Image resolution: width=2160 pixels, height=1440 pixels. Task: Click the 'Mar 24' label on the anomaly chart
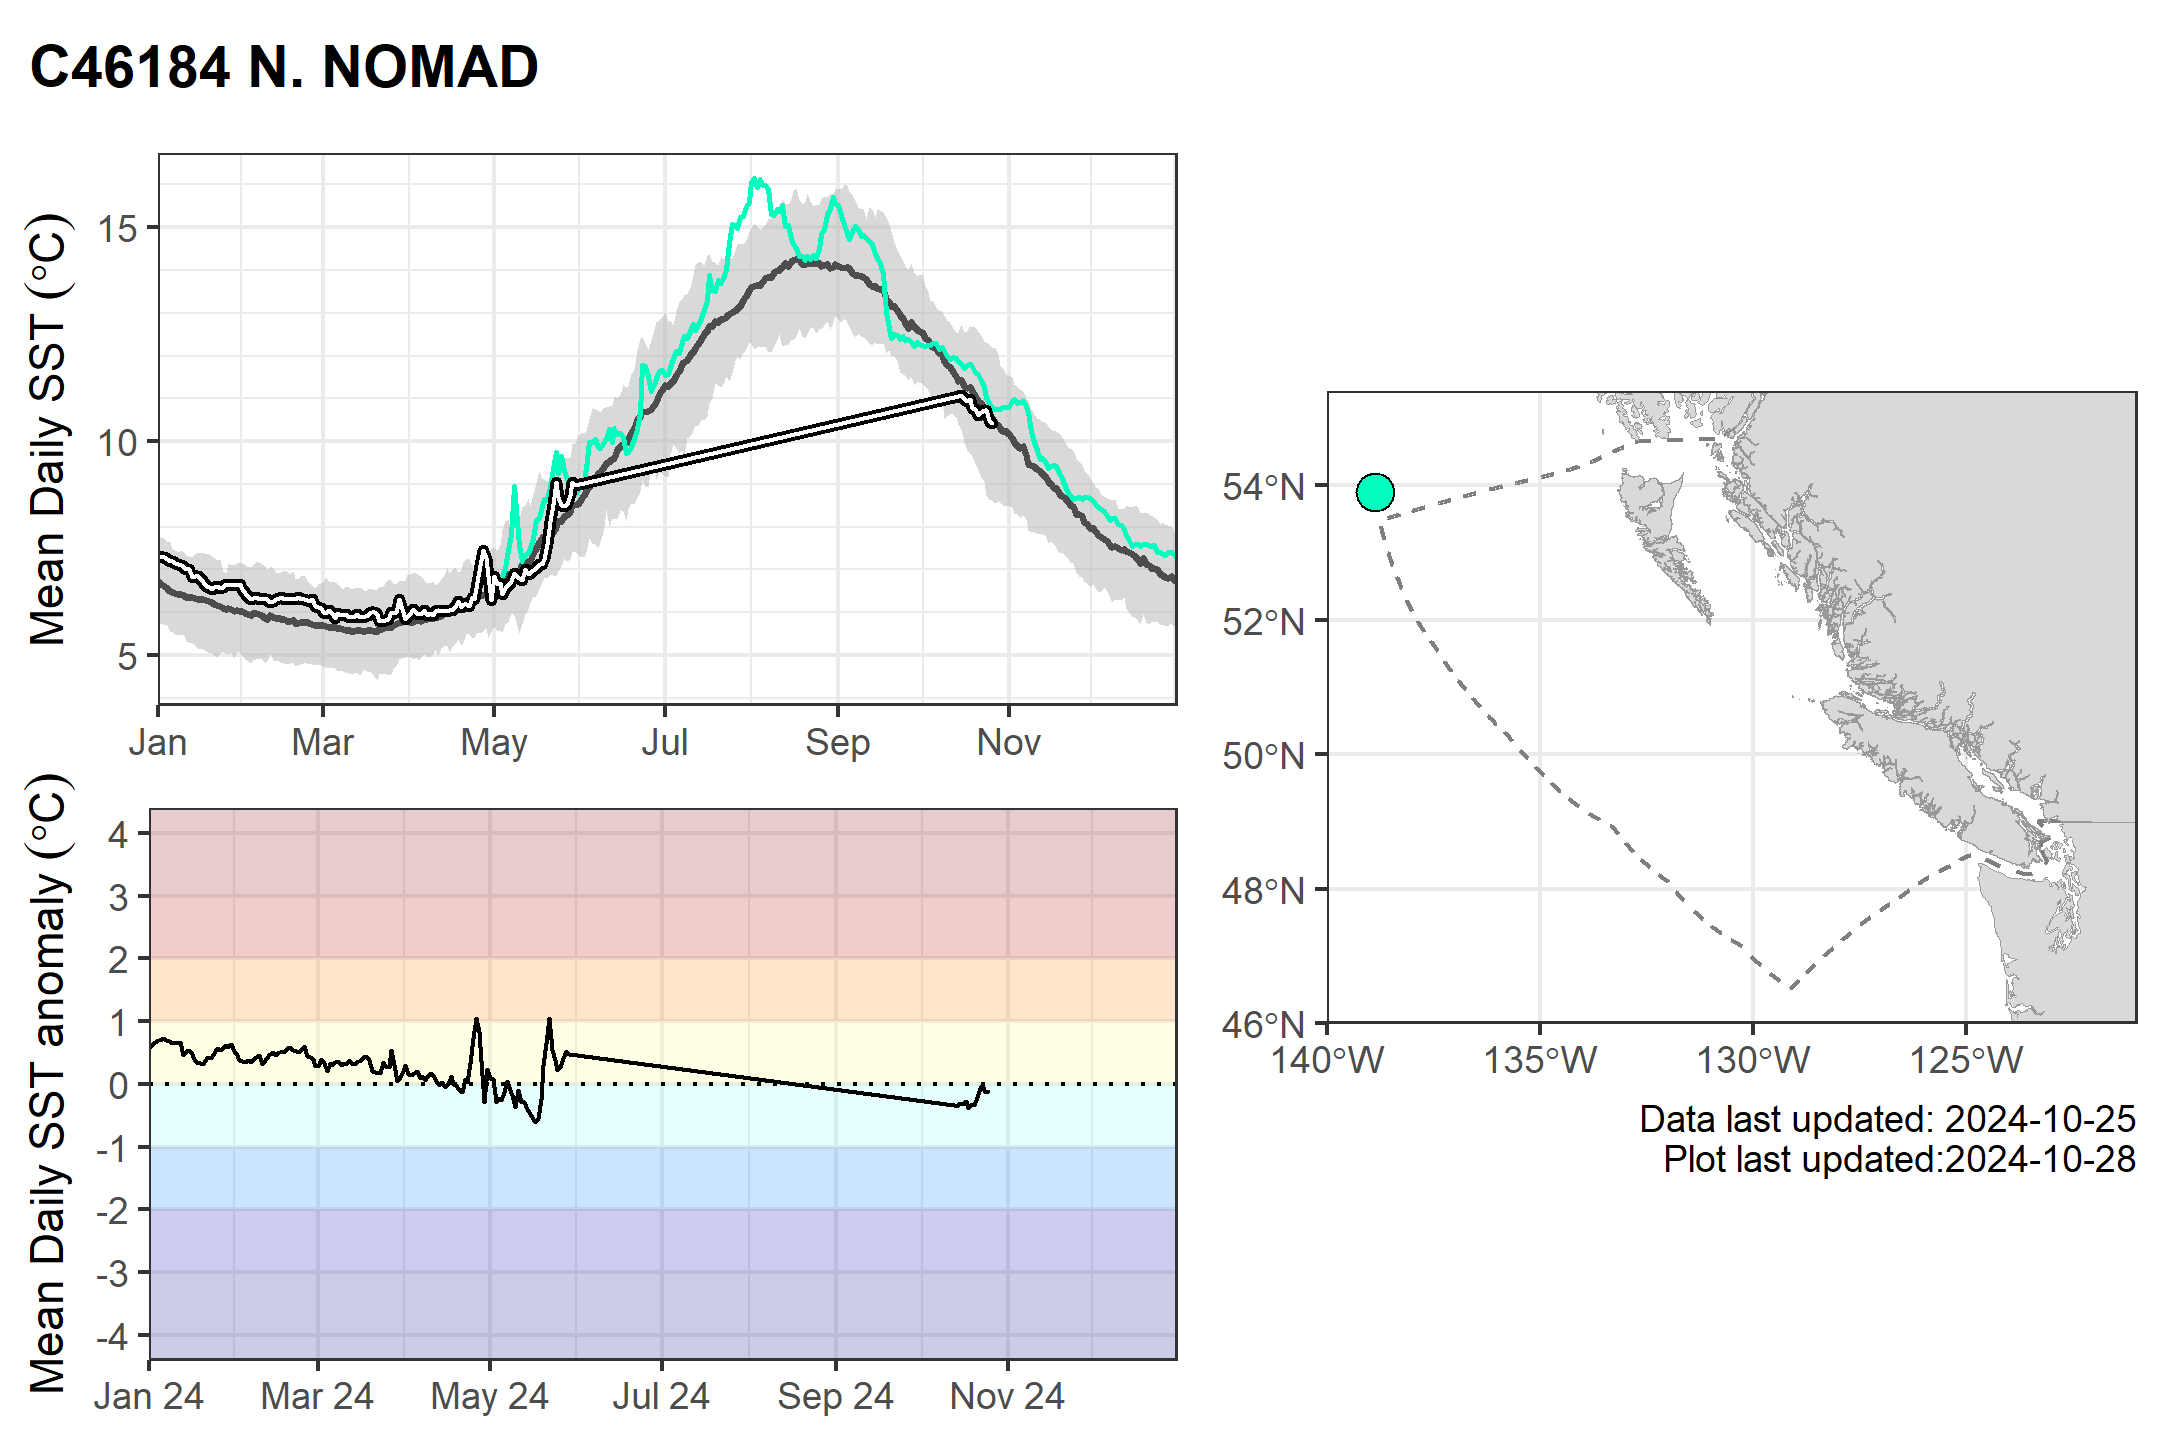click(317, 1397)
